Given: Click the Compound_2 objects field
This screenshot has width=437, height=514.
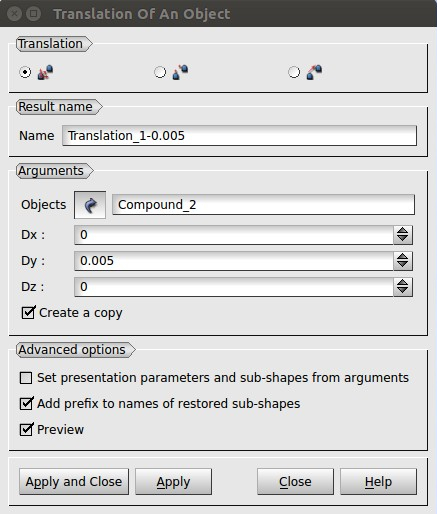Looking at the screenshot, I should pyautogui.click(x=263, y=205).
